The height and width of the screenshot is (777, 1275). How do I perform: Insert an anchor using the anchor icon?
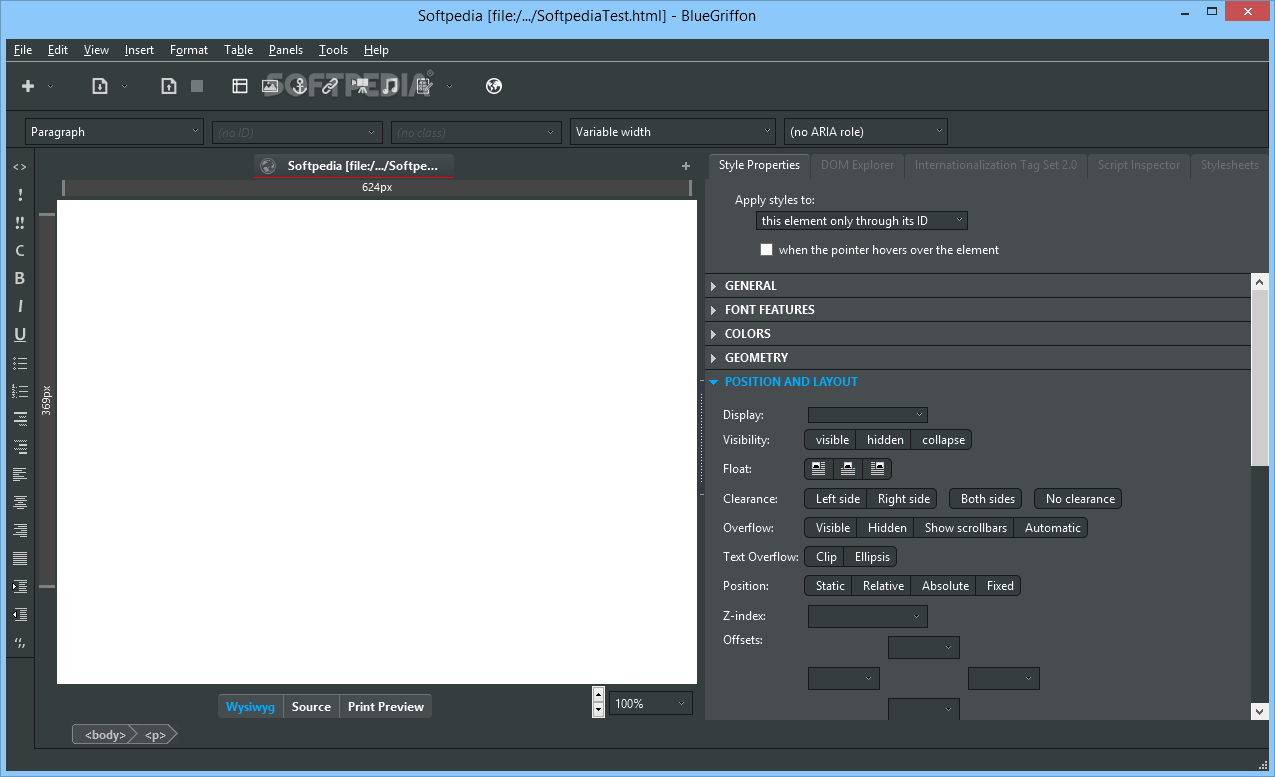point(299,86)
